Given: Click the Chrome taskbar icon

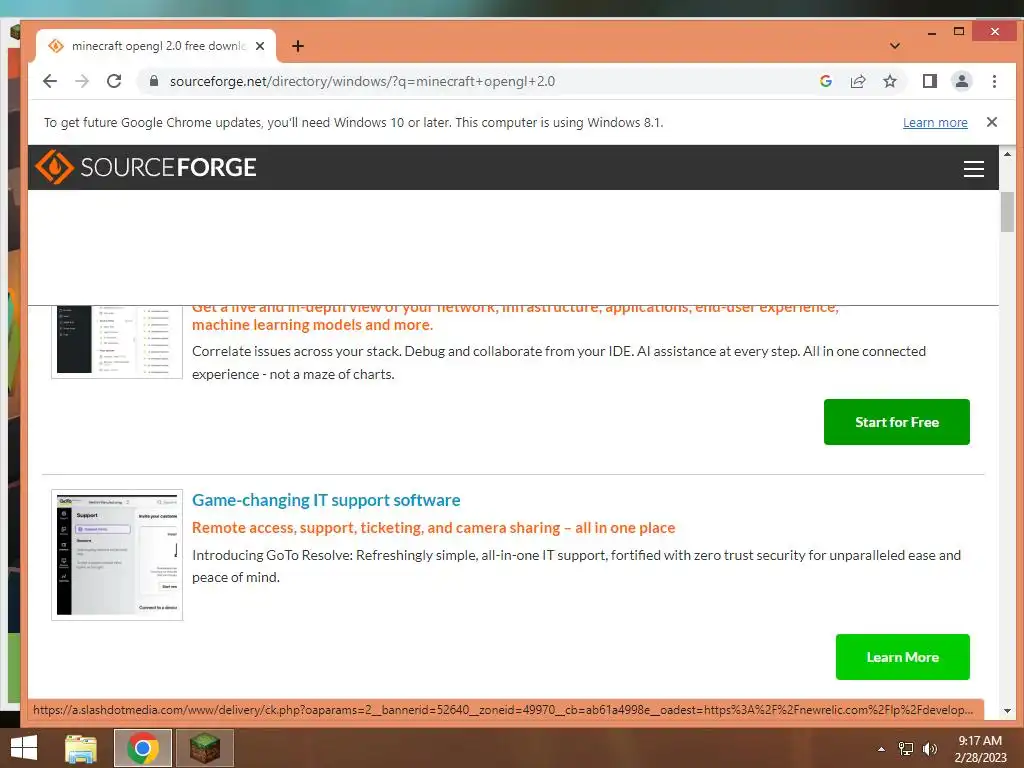Looking at the screenshot, I should pyautogui.click(x=142, y=748).
